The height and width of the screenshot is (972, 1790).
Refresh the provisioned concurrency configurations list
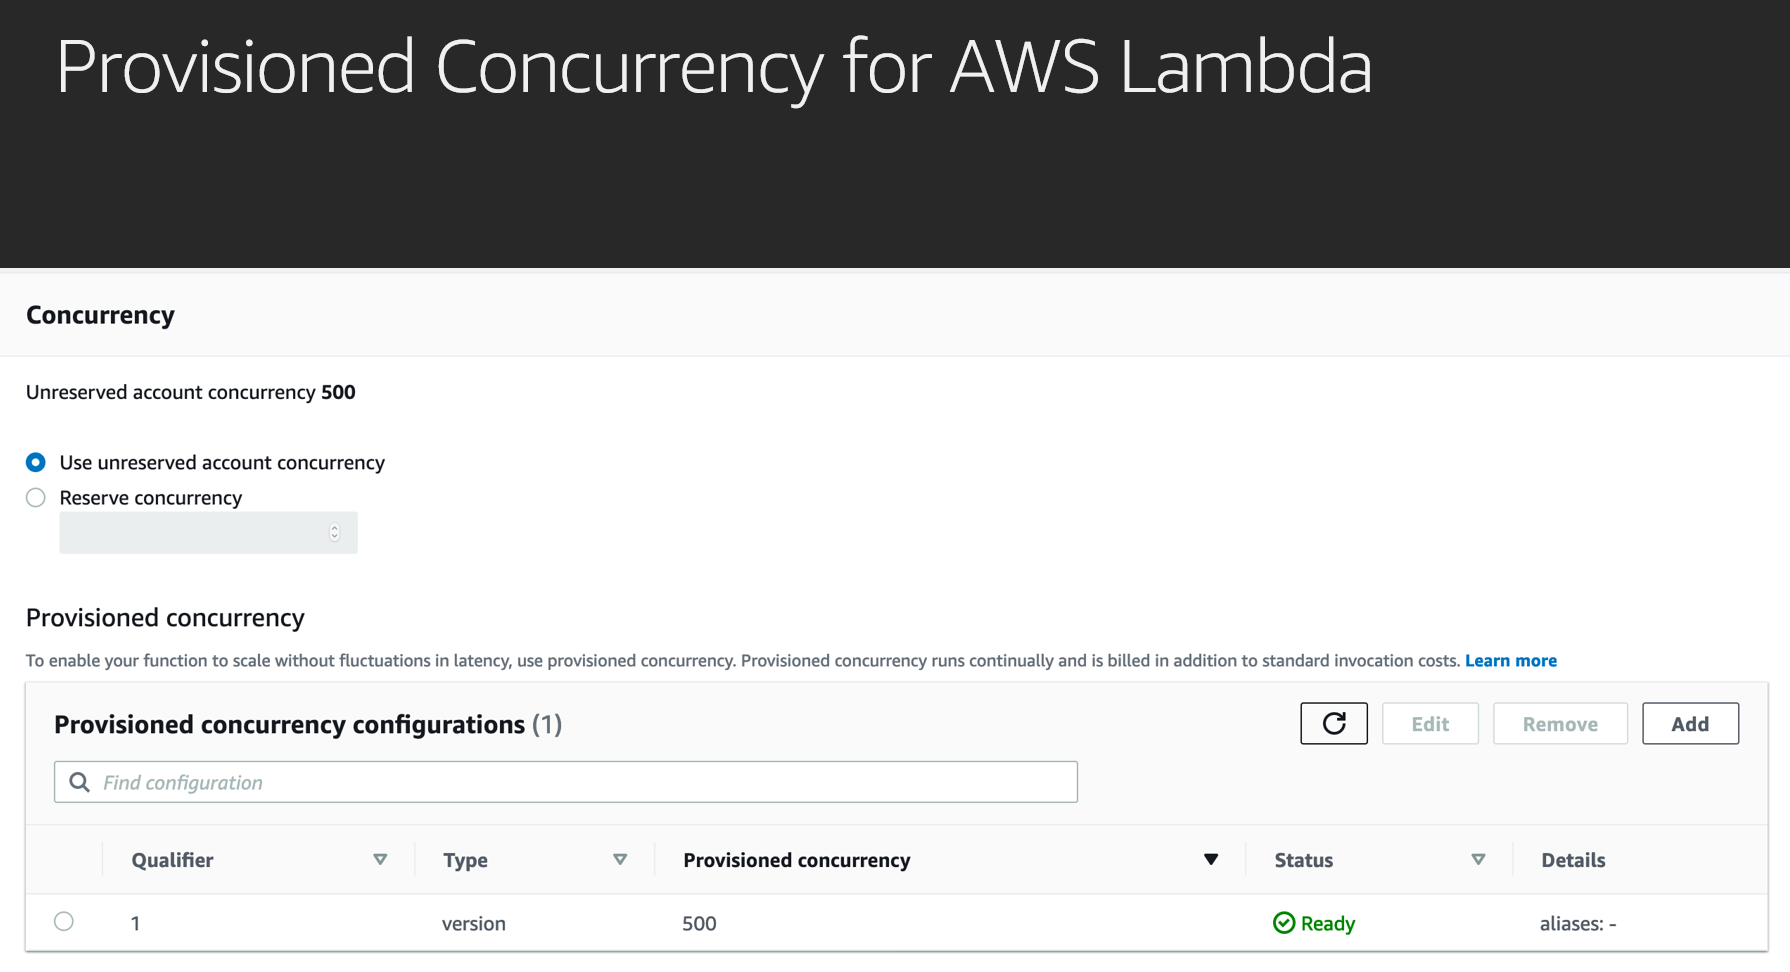tap(1333, 723)
